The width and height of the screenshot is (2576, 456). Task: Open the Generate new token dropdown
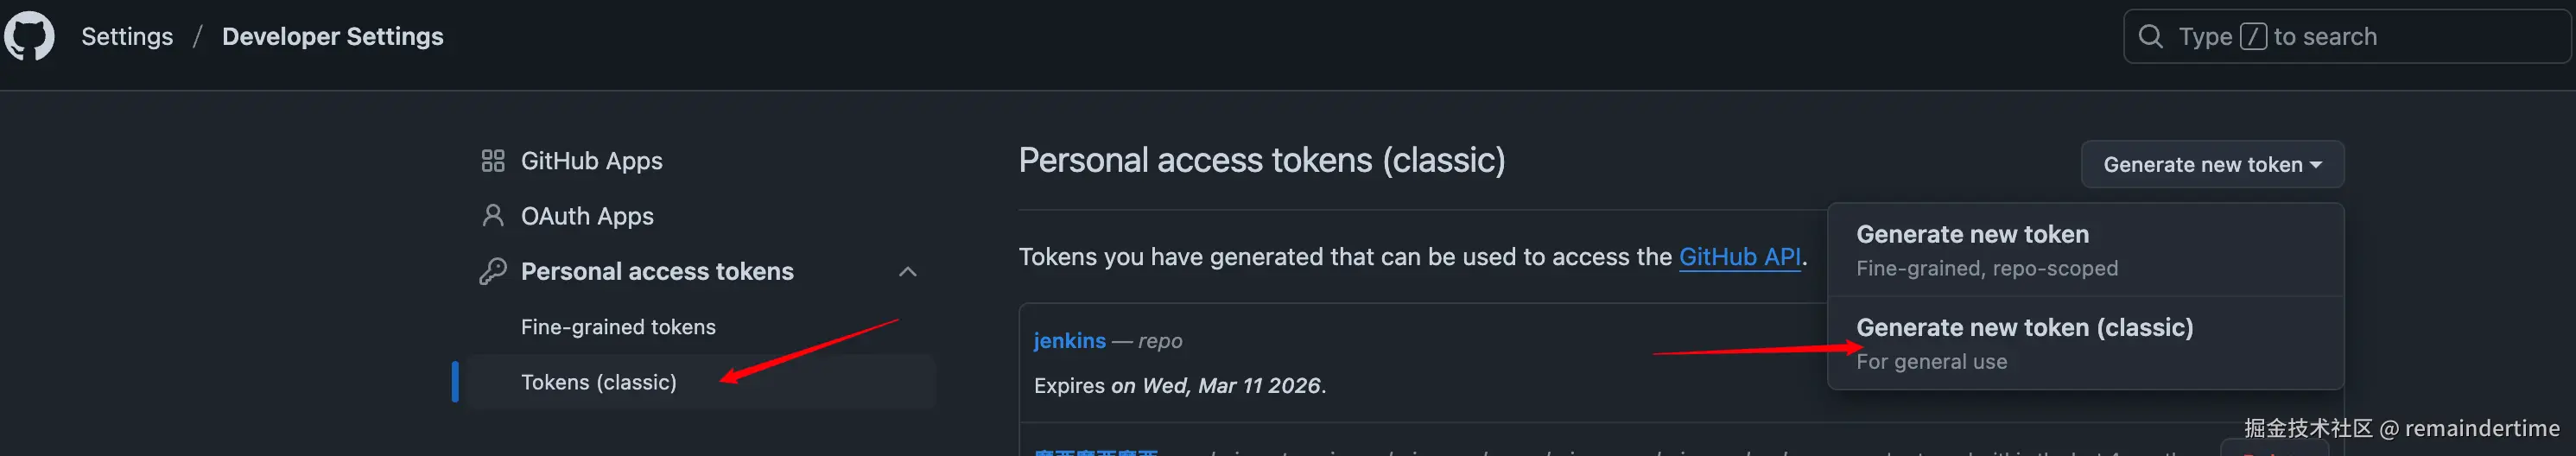tap(2201, 165)
